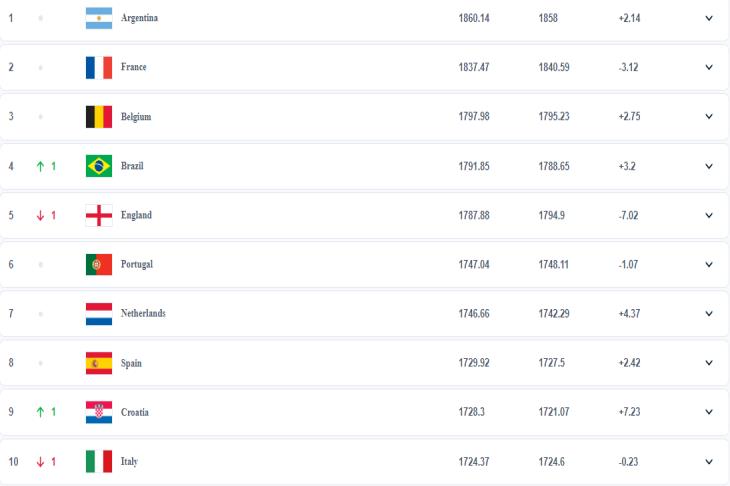
Task: Click the Brazil flag icon
Action: (x=99, y=166)
